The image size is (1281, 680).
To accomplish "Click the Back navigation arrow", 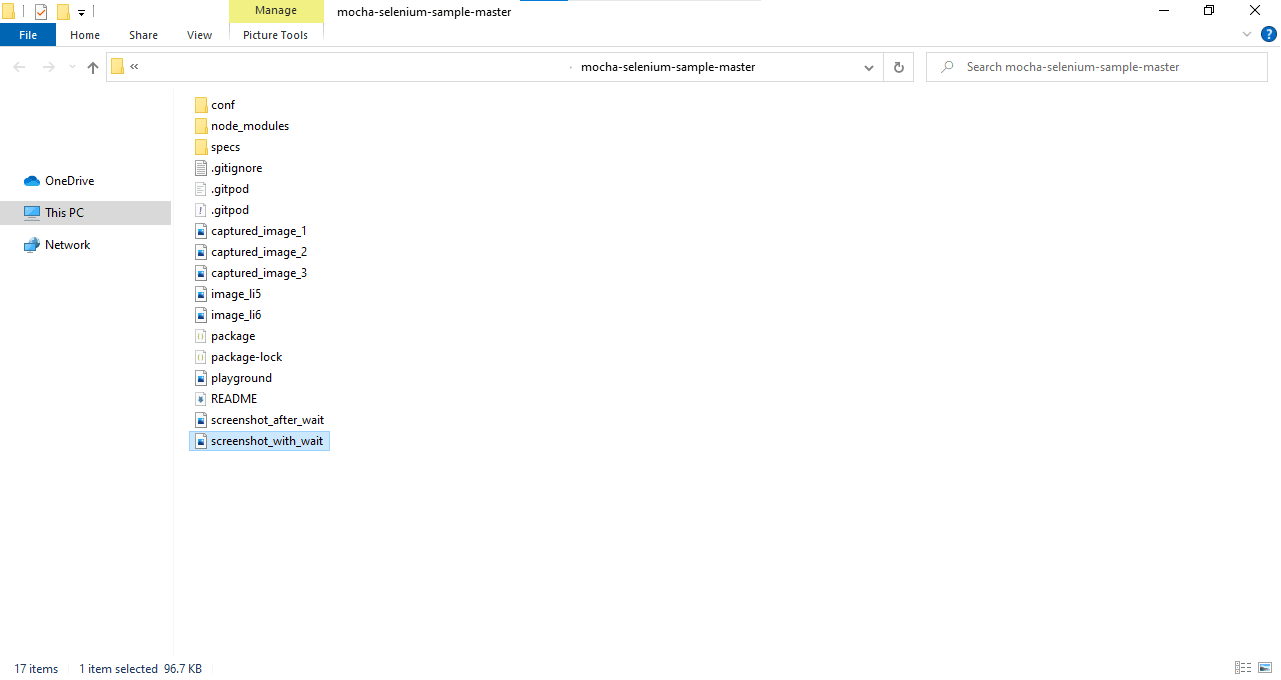I will coord(19,67).
